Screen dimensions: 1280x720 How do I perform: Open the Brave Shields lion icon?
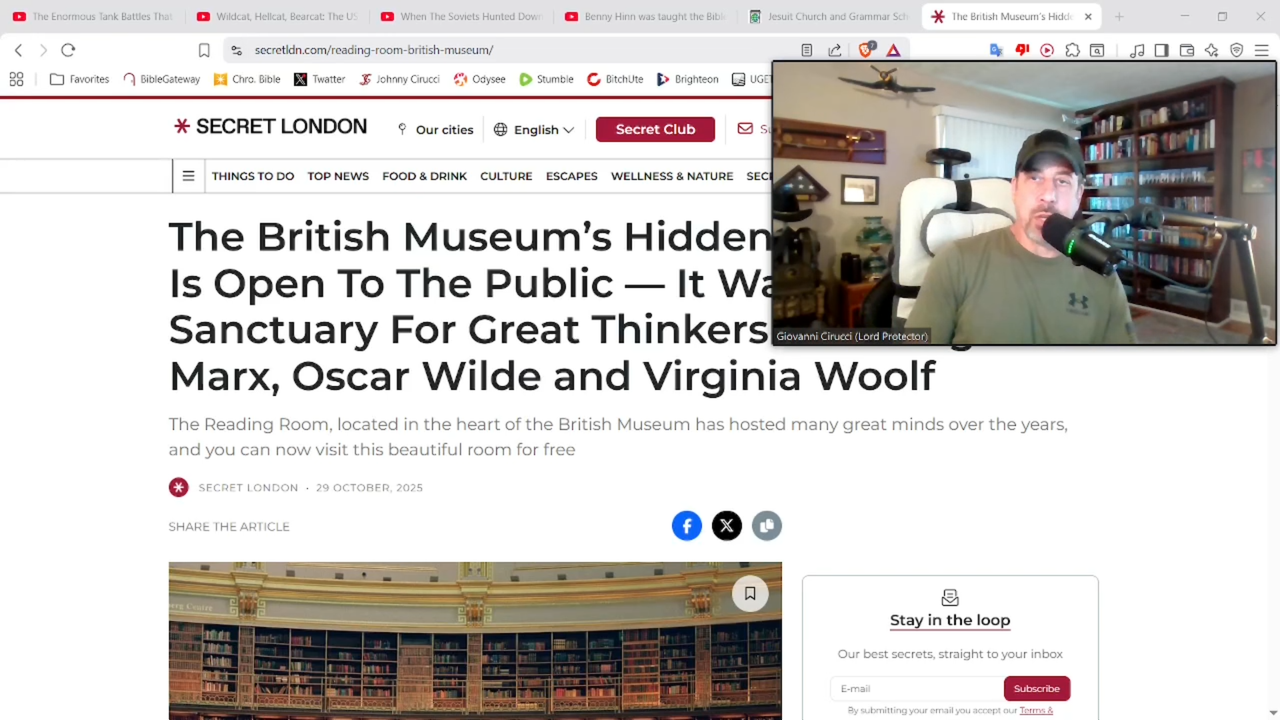coord(867,49)
